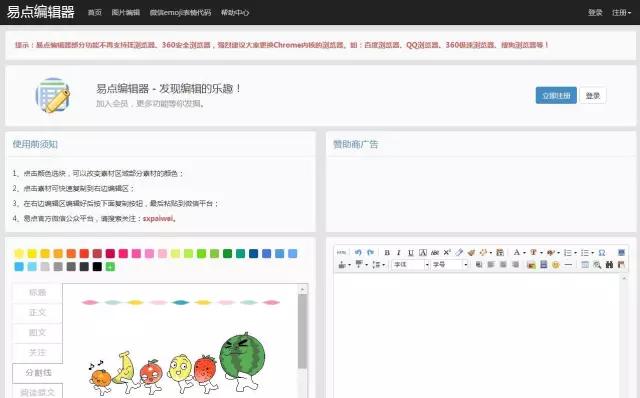Open 微信emoji表情代码 nav item

pyautogui.click(x=180, y=13)
